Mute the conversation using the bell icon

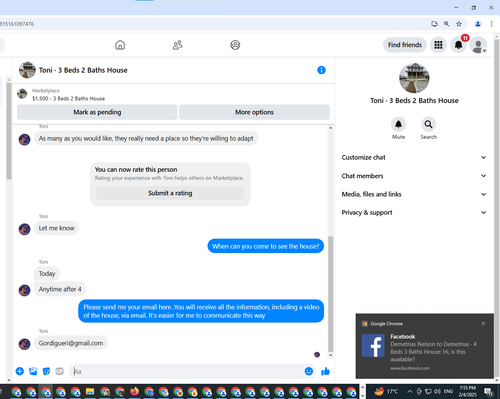[398, 124]
